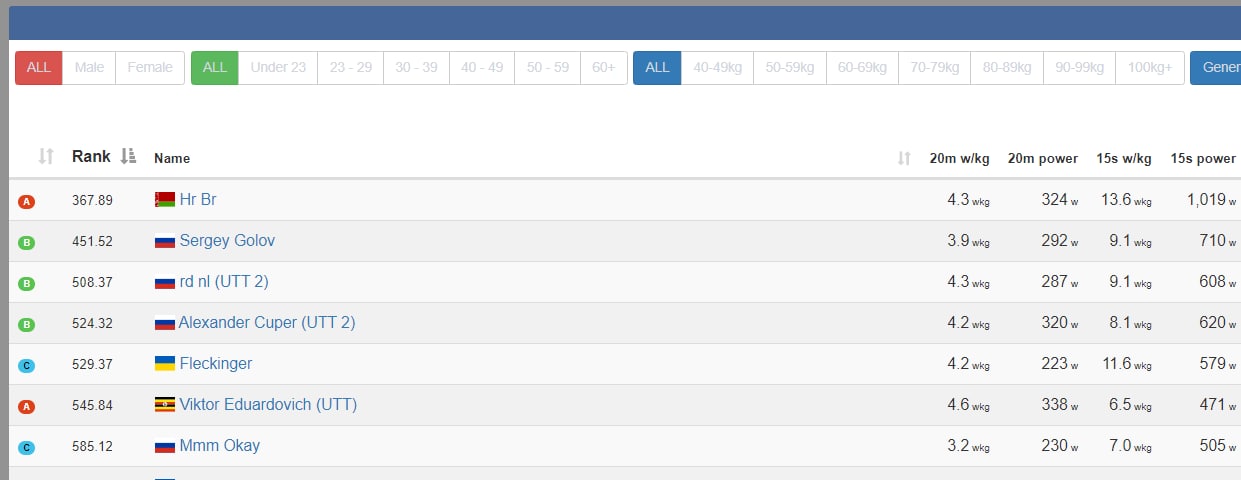Click rank value 545.84
Image resolution: width=1241 pixels, height=480 pixels.
click(x=92, y=406)
